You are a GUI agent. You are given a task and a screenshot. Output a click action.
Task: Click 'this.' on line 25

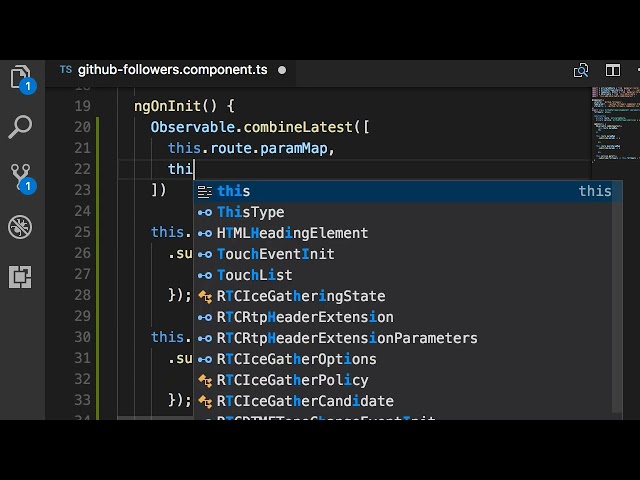point(171,232)
